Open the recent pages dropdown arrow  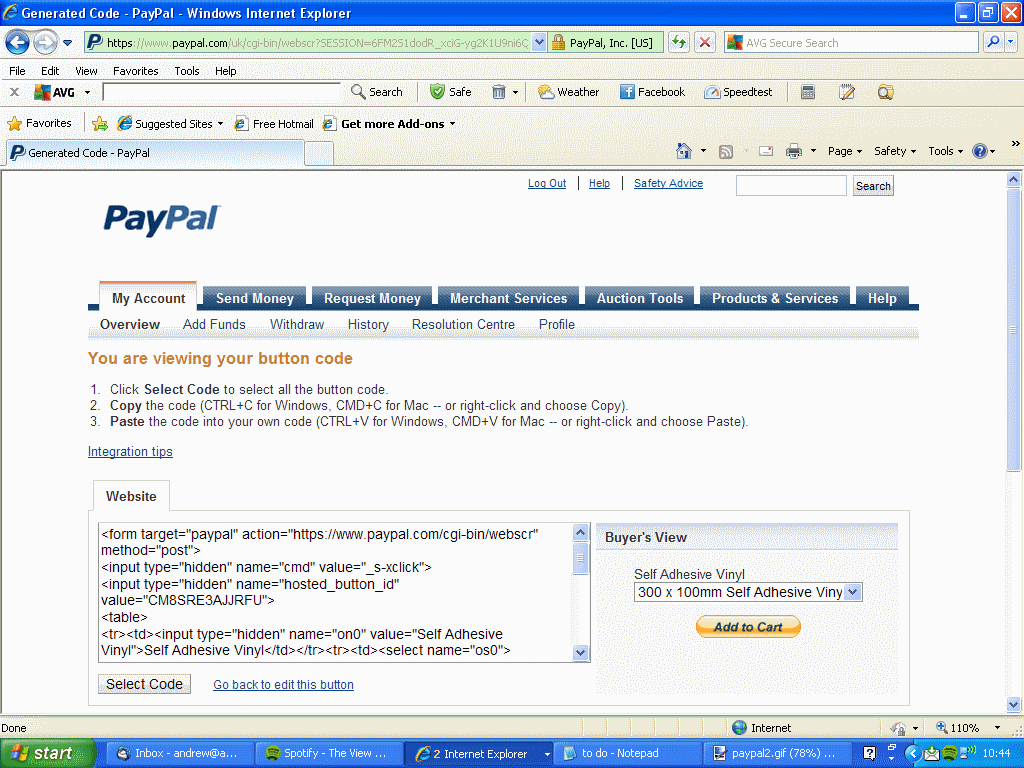click(x=67, y=43)
